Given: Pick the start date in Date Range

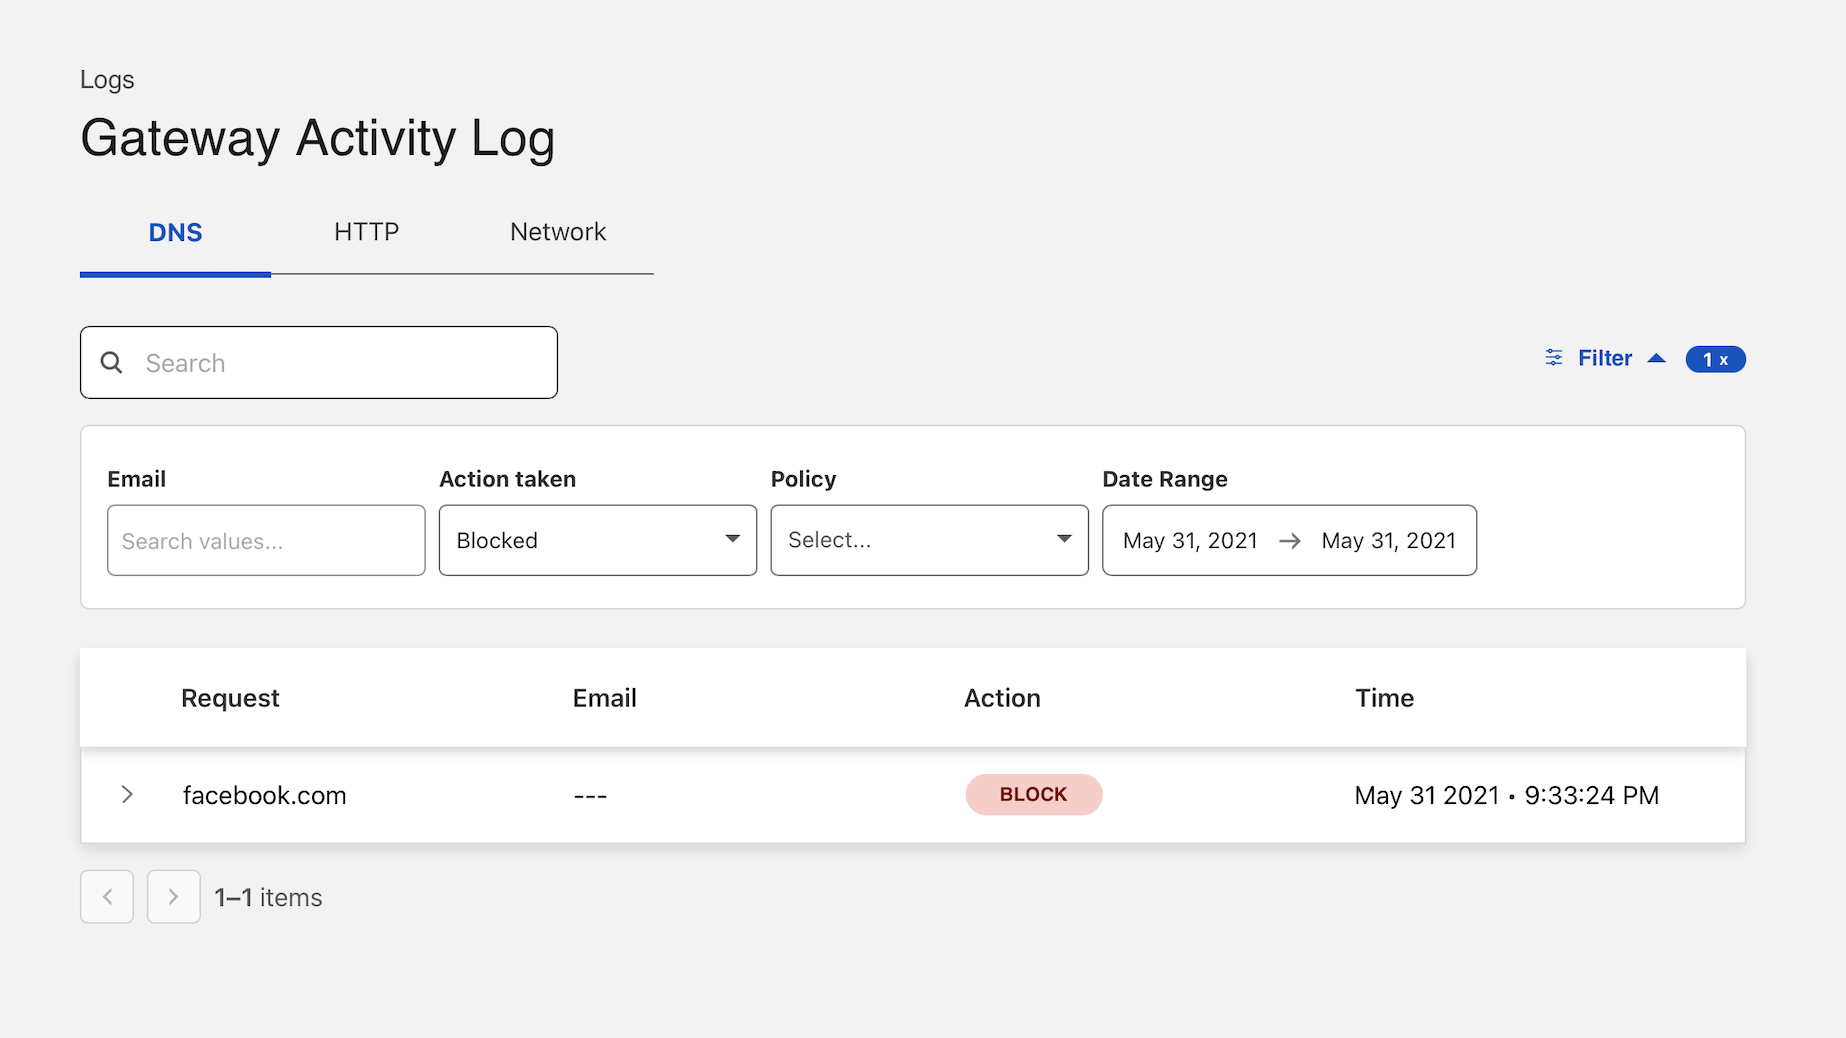Looking at the screenshot, I should pyautogui.click(x=1189, y=541).
